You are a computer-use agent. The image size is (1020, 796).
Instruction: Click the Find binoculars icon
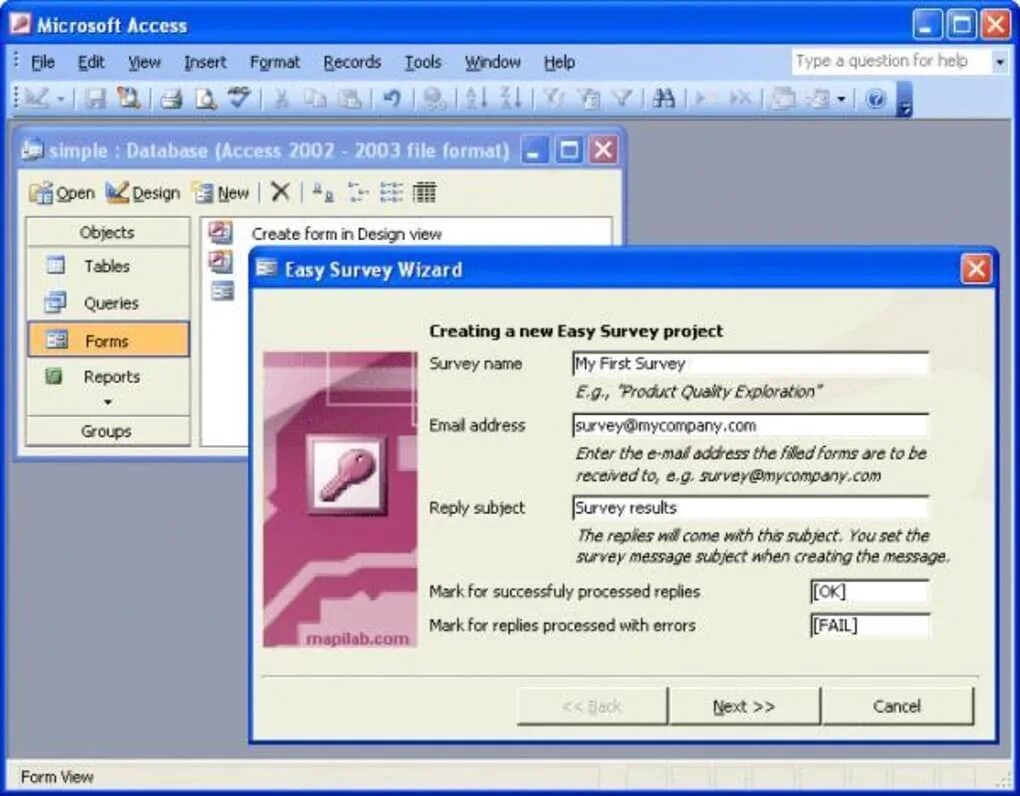(x=664, y=99)
